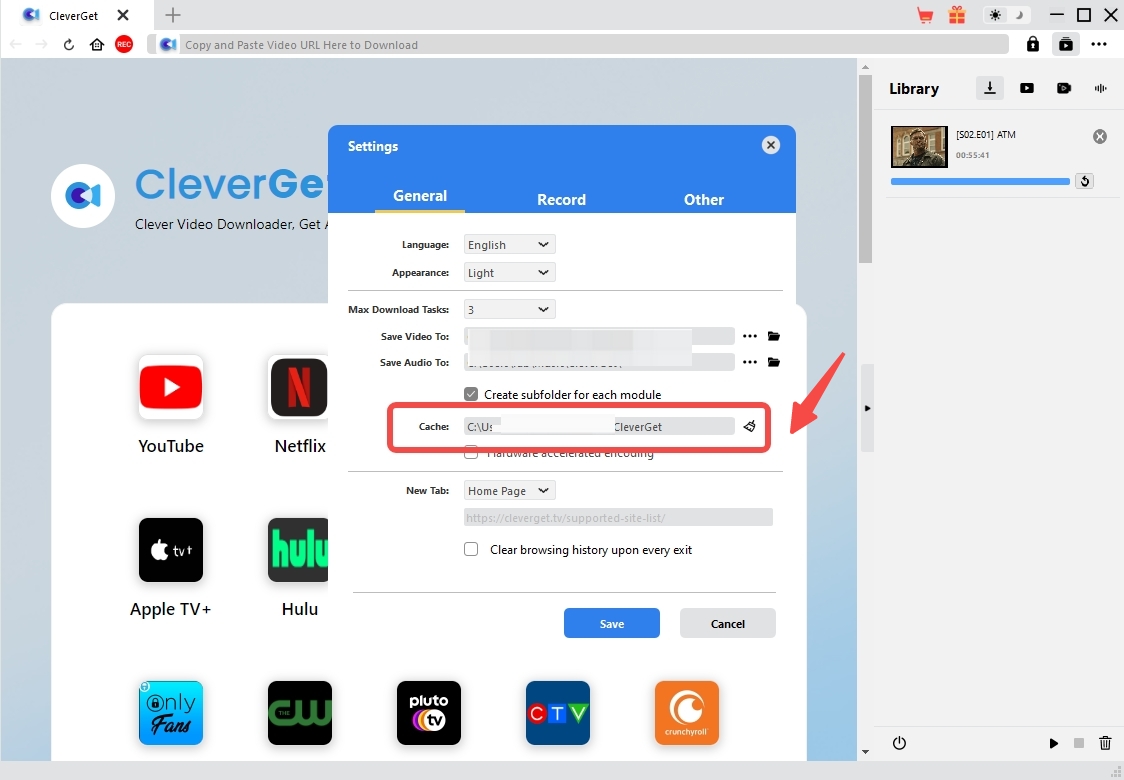Click the CleverGet logo icon
The height and width of the screenshot is (780, 1124).
point(83,196)
